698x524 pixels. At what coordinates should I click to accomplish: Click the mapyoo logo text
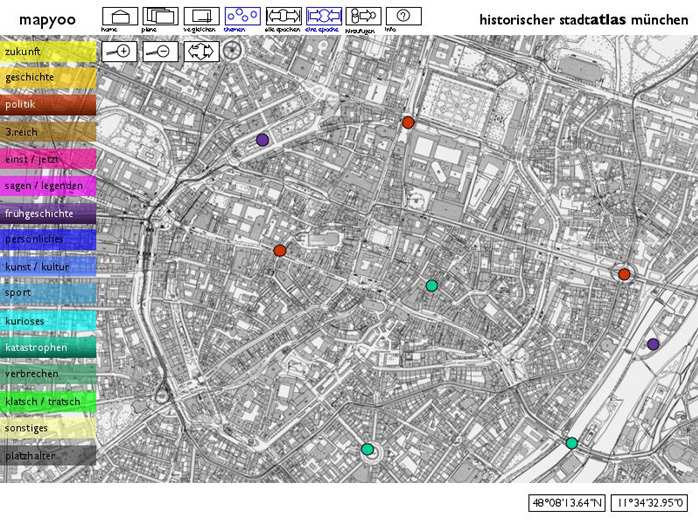tap(44, 19)
